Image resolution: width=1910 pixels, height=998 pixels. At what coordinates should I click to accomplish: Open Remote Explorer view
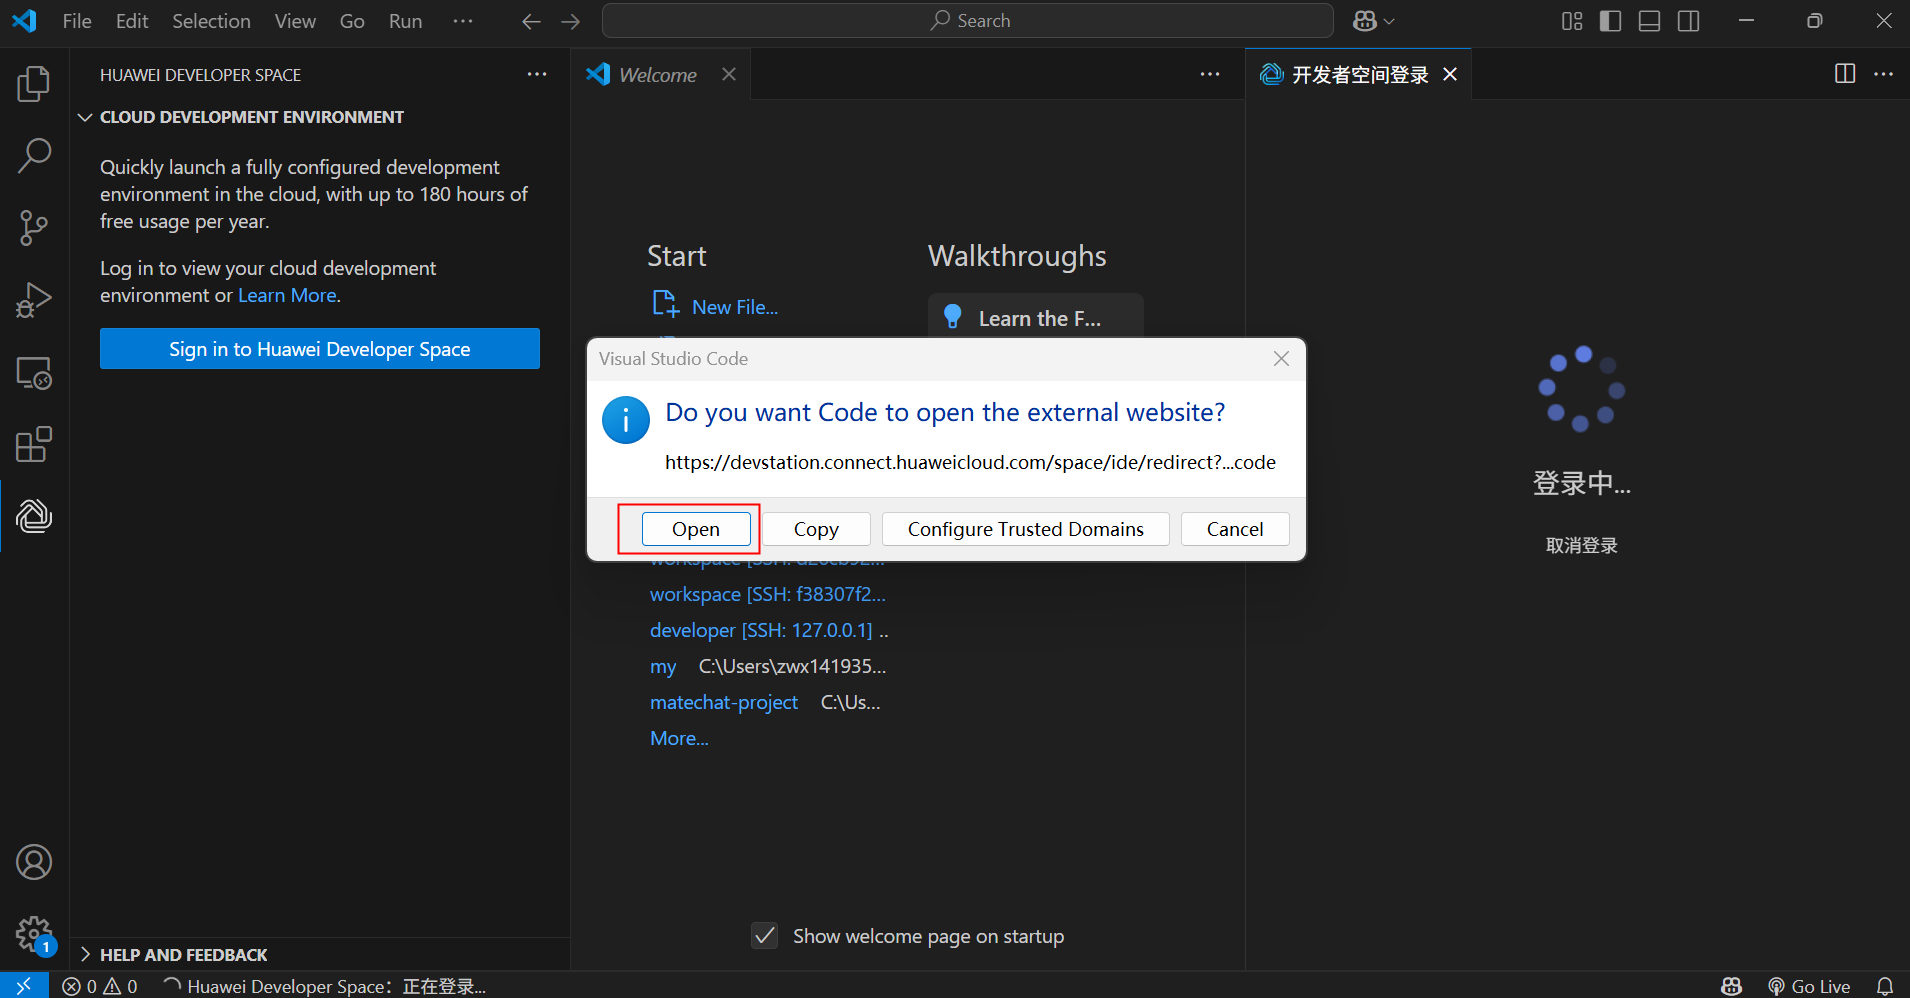[34, 373]
